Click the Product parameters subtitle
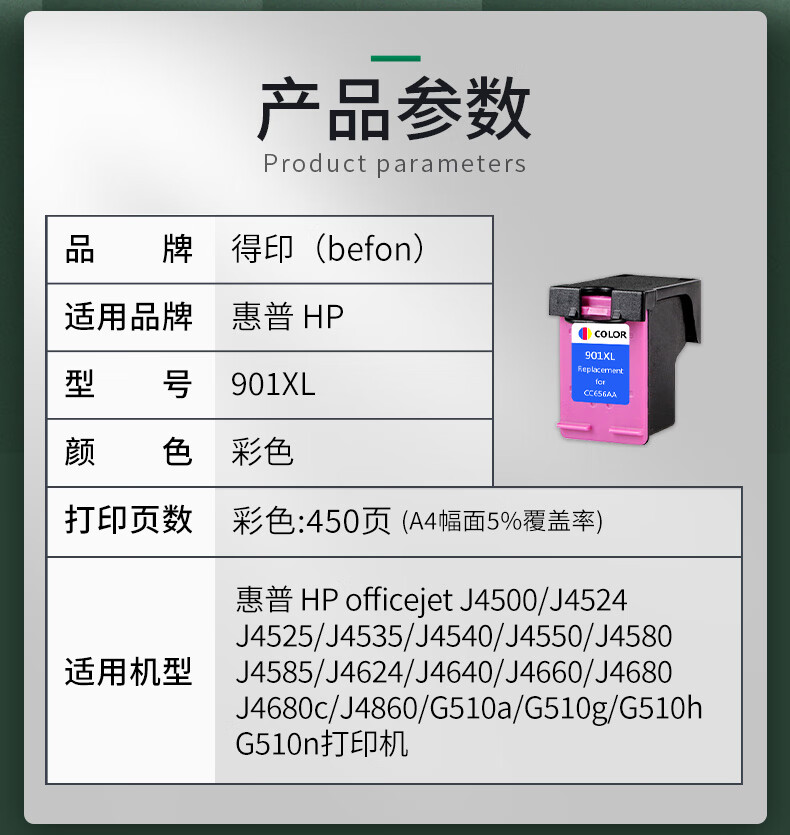 (395, 163)
